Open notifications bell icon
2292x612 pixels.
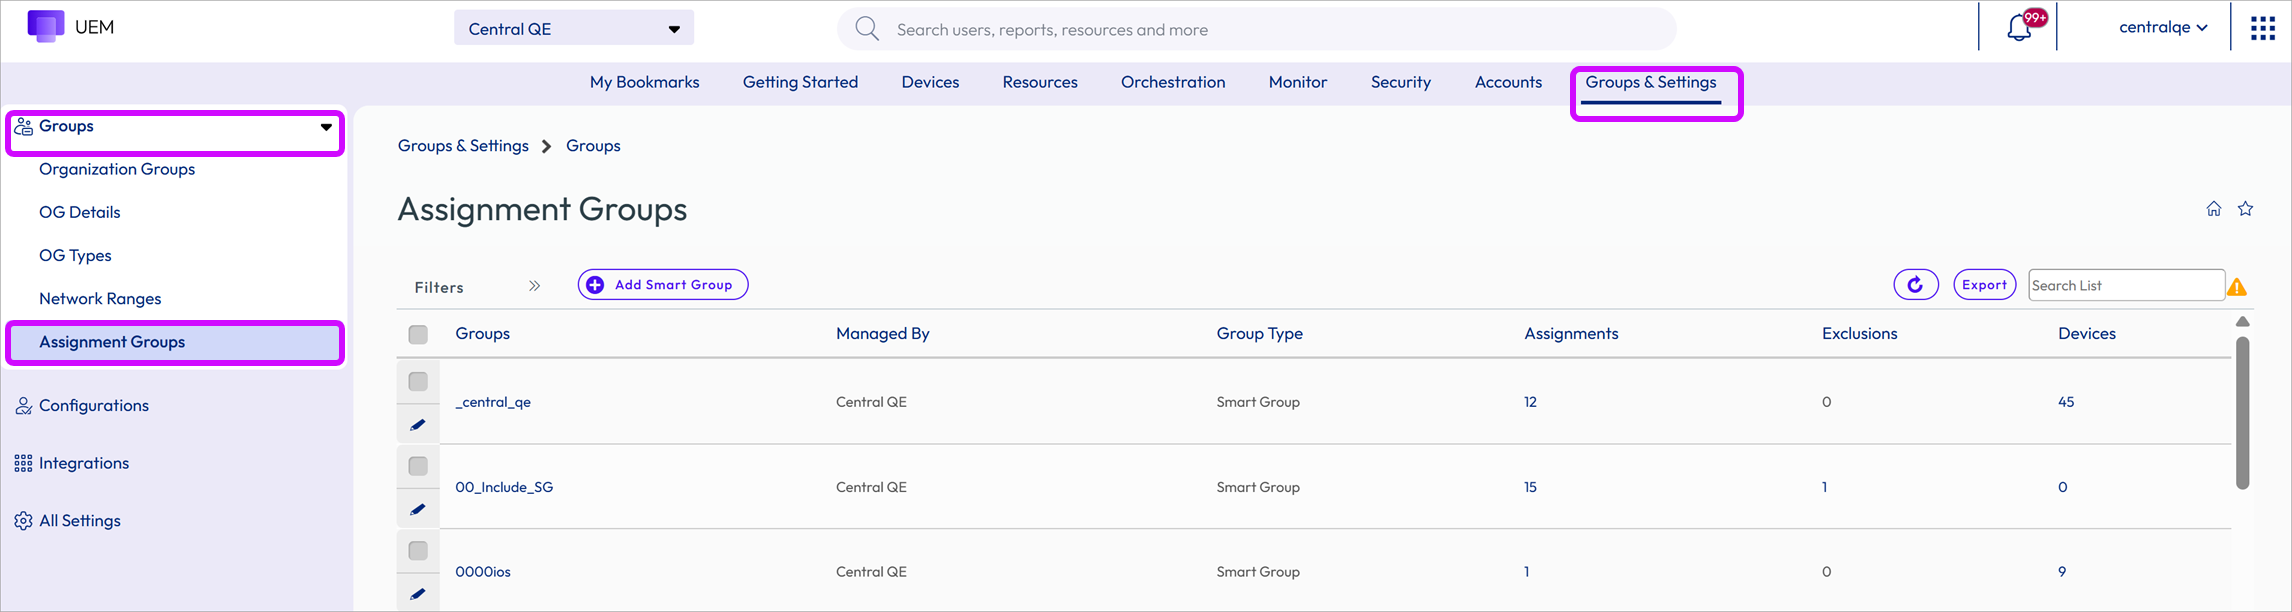[x=2020, y=28]
